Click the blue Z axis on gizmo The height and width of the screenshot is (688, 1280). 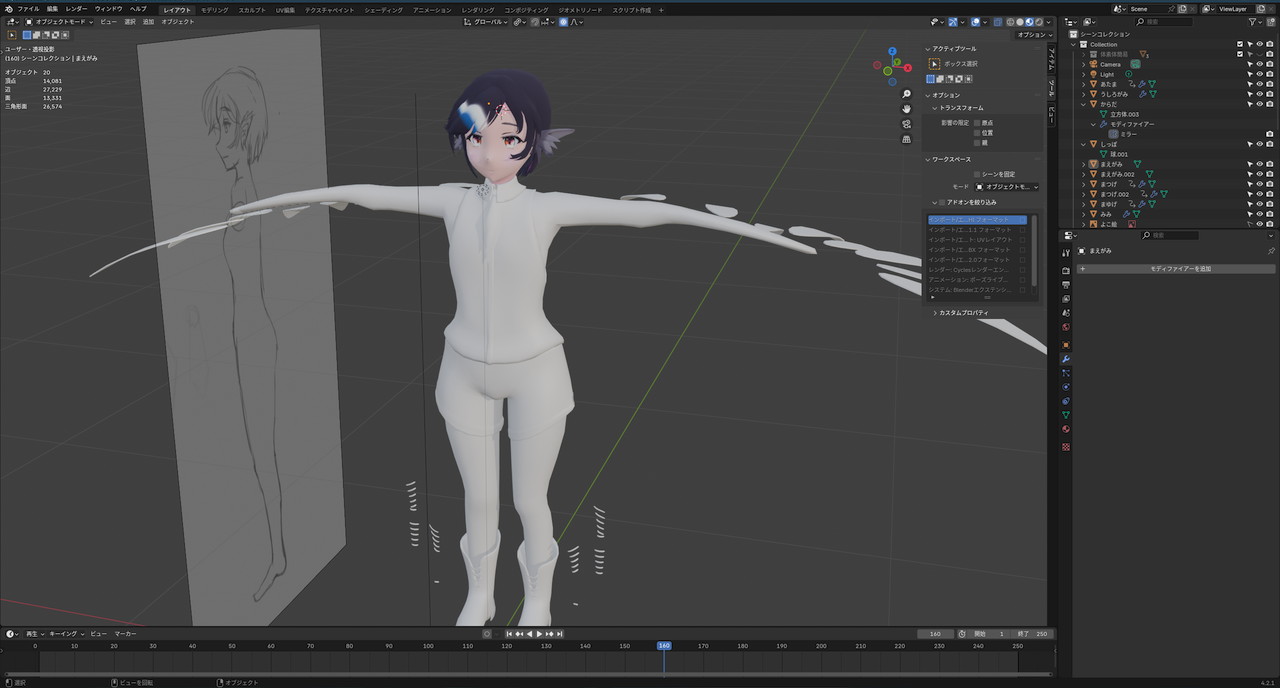click(893, 50)
